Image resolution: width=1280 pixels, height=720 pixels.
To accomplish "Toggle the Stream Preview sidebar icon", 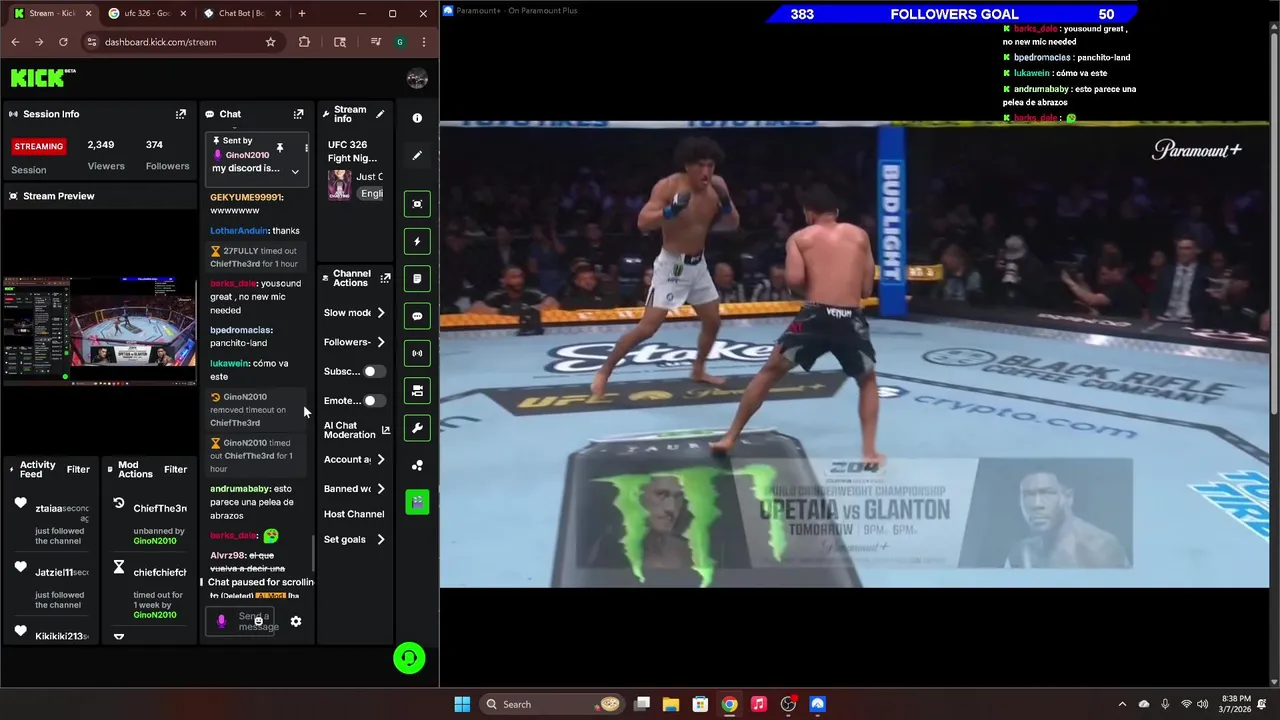I will point(417,204).
